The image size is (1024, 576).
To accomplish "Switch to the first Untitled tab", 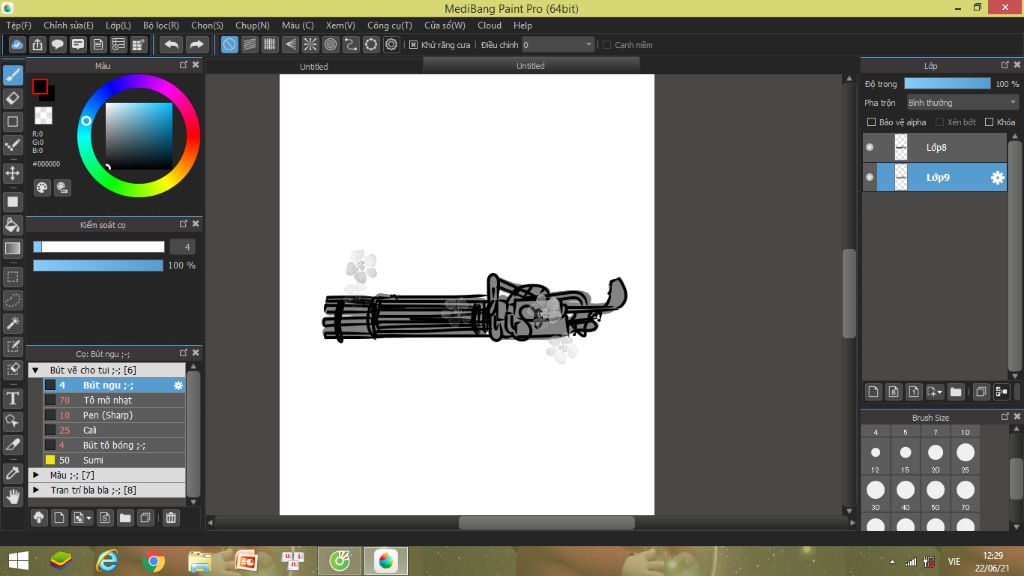I will (314, 67).
